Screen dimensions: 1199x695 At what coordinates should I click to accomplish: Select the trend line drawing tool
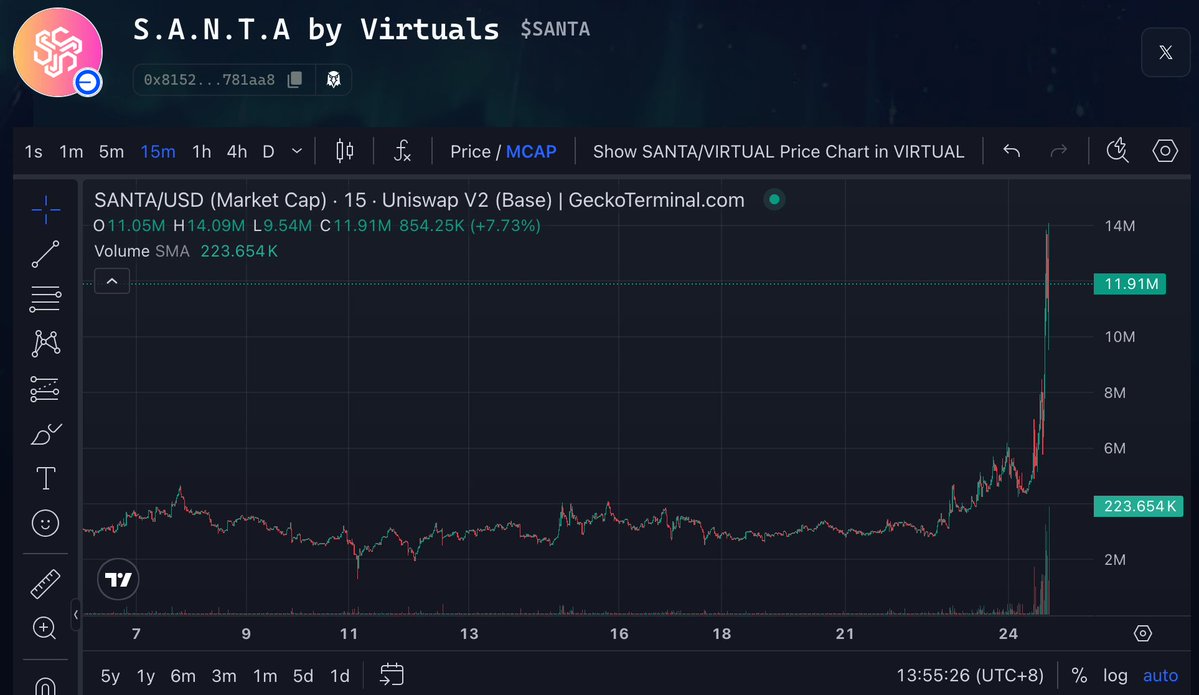[45, 254]
